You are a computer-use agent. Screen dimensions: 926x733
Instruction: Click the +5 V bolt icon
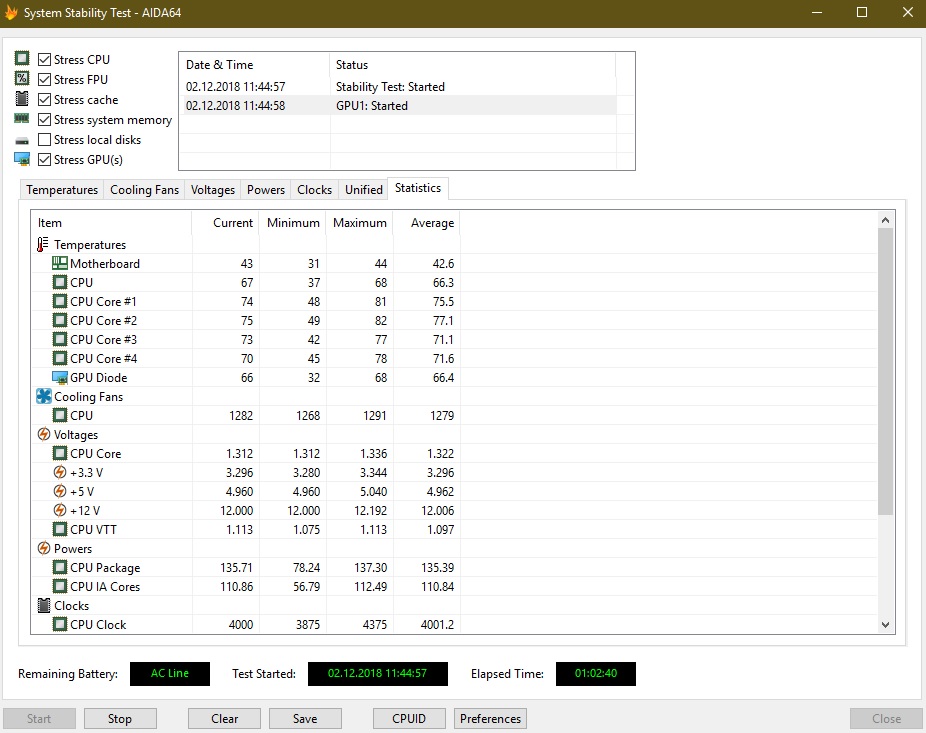click(60, 491)
